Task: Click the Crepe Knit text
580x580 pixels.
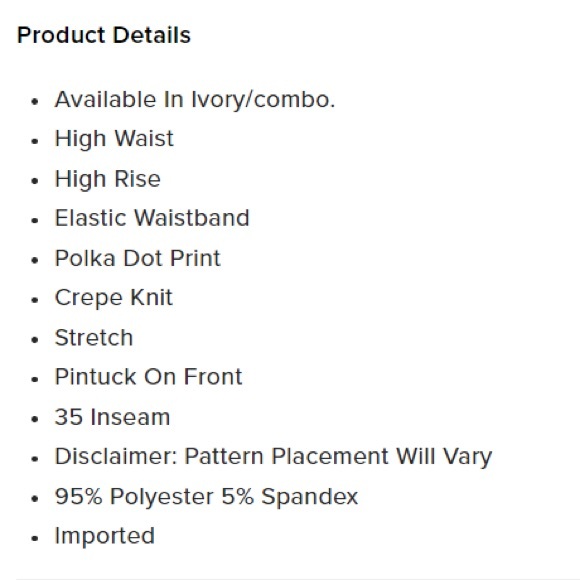Action: pyautogui.click(x=114, y=298)
